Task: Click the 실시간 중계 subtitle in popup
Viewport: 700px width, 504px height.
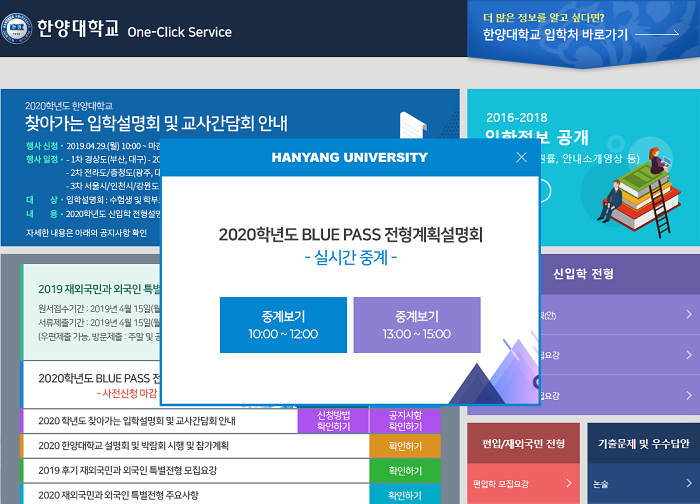Action: [350, 258]
